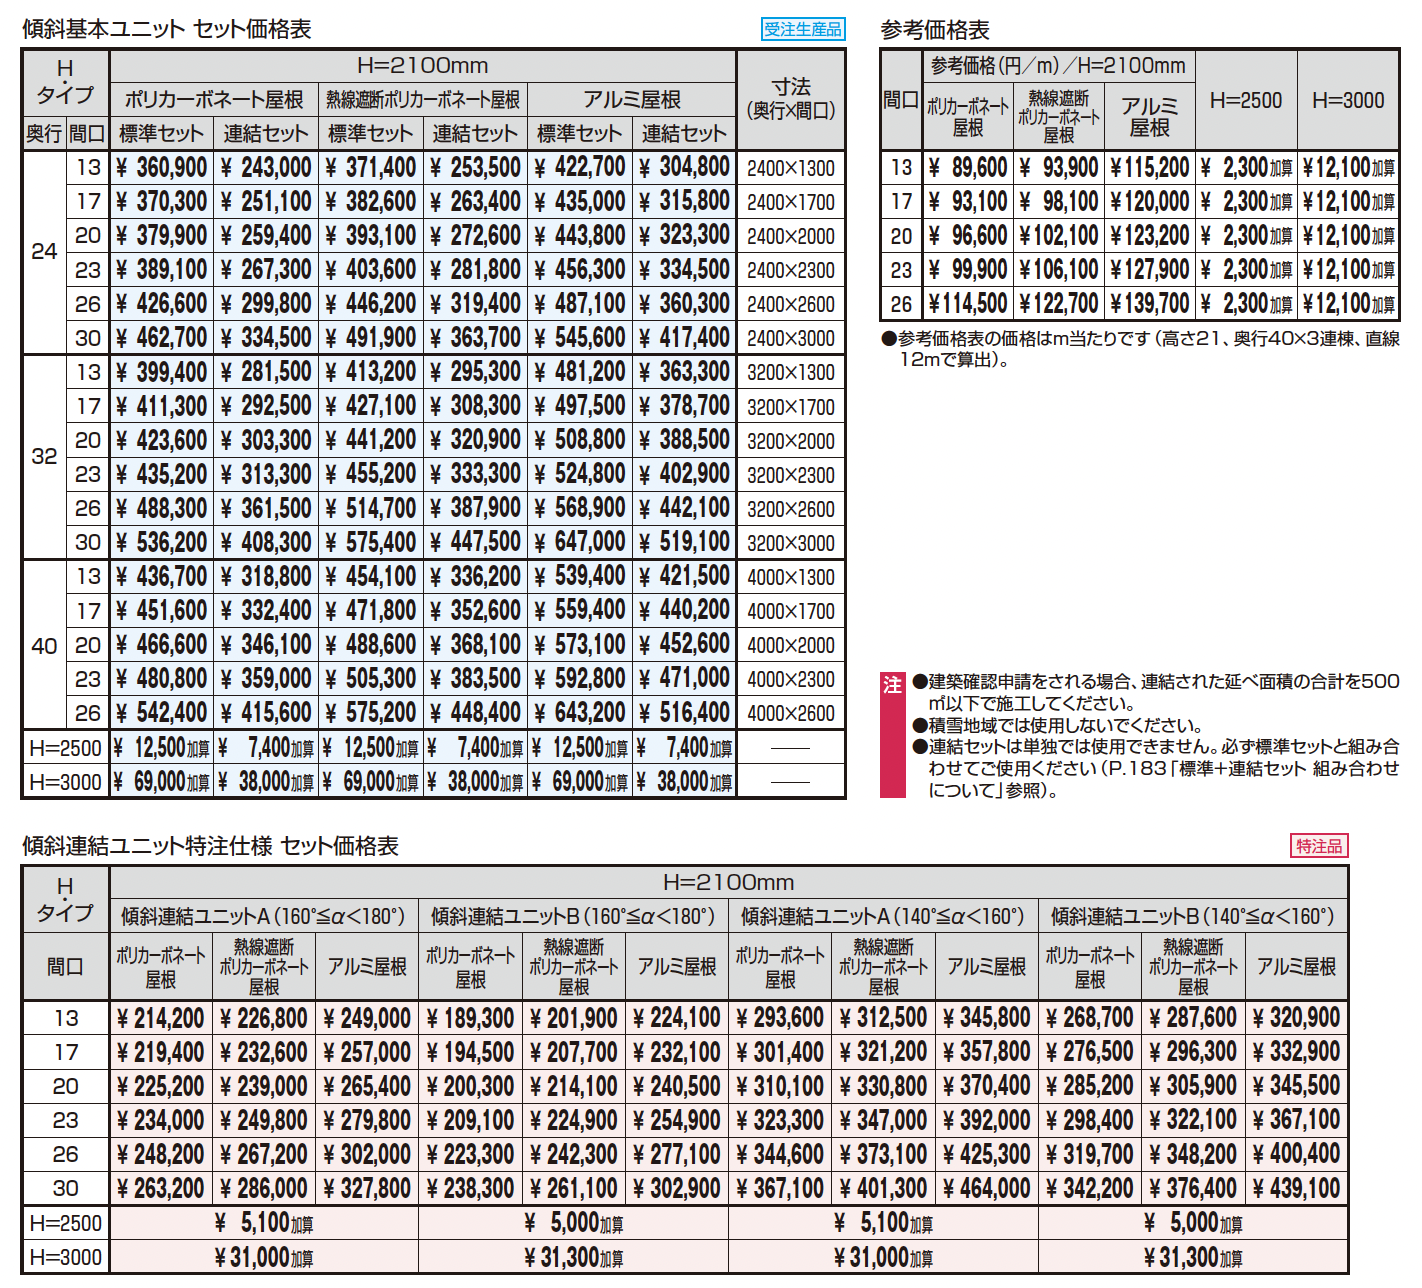Click the note about 建築確認申請 and 500㎡

coord(1156,692)
